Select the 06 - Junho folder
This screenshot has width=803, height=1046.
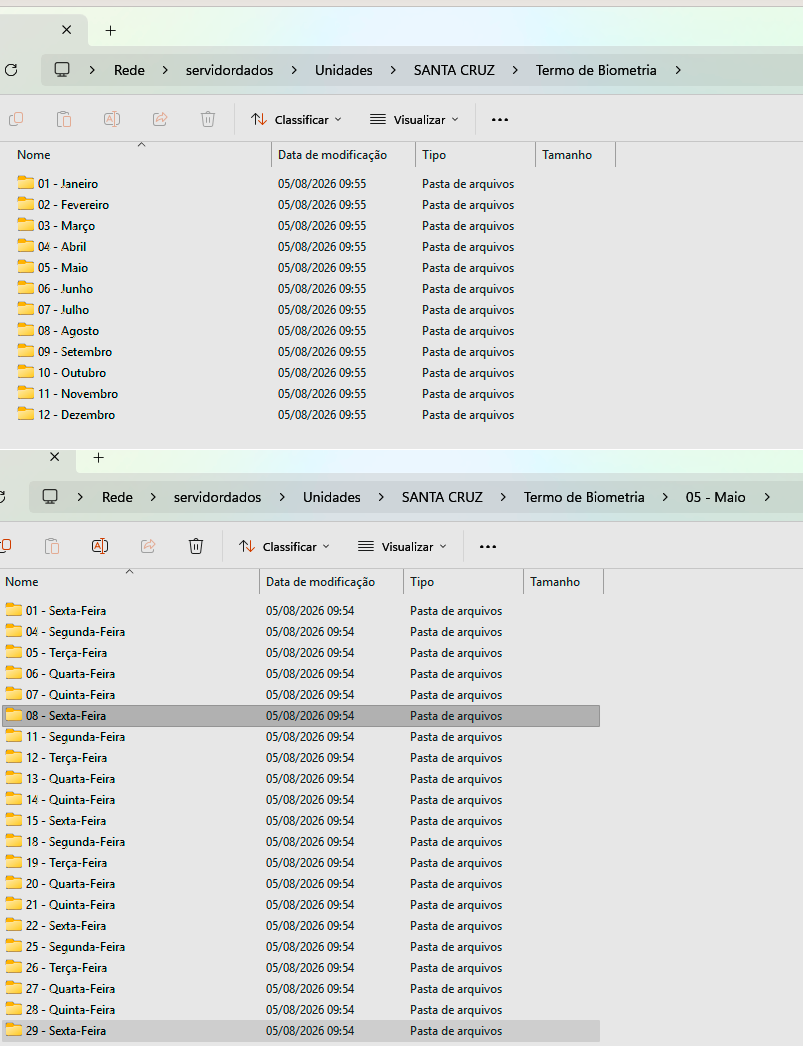pos(65,289)
